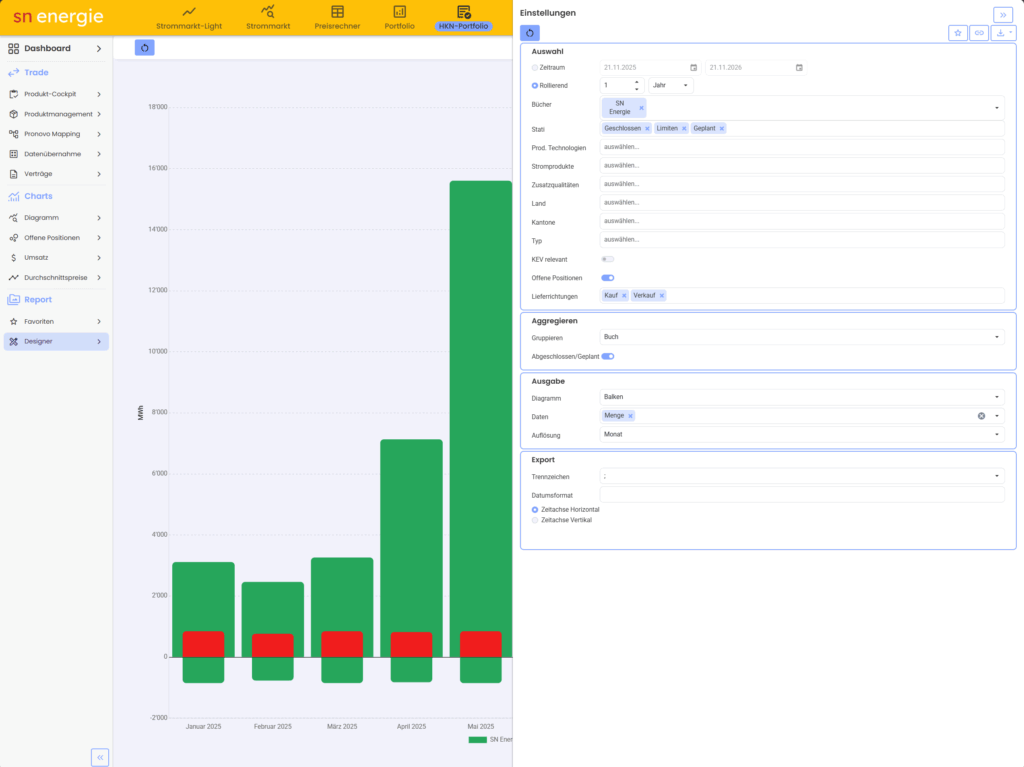This screenshot has width=1024, height=767.
Task: Remove the Limiten status tag
Action: 684,129
